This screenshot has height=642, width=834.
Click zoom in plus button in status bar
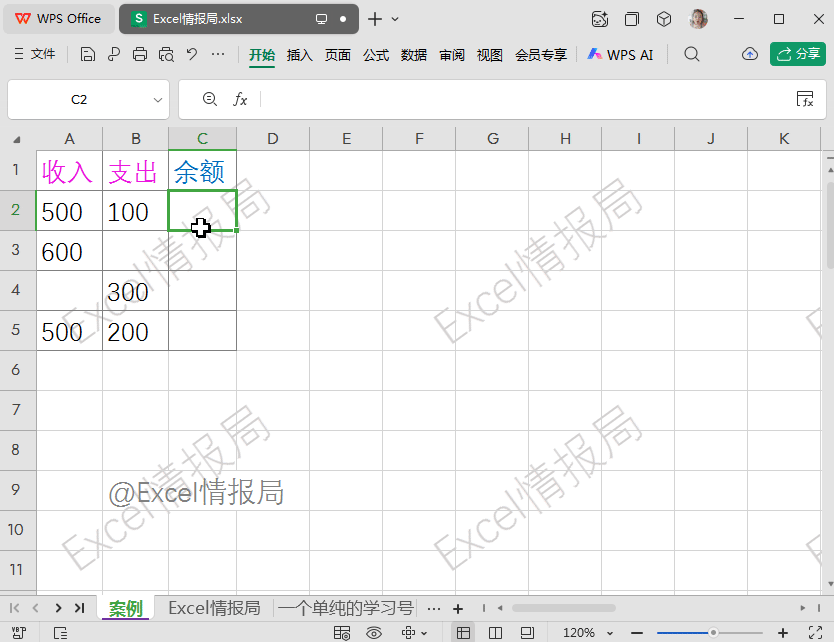point(782,632)
